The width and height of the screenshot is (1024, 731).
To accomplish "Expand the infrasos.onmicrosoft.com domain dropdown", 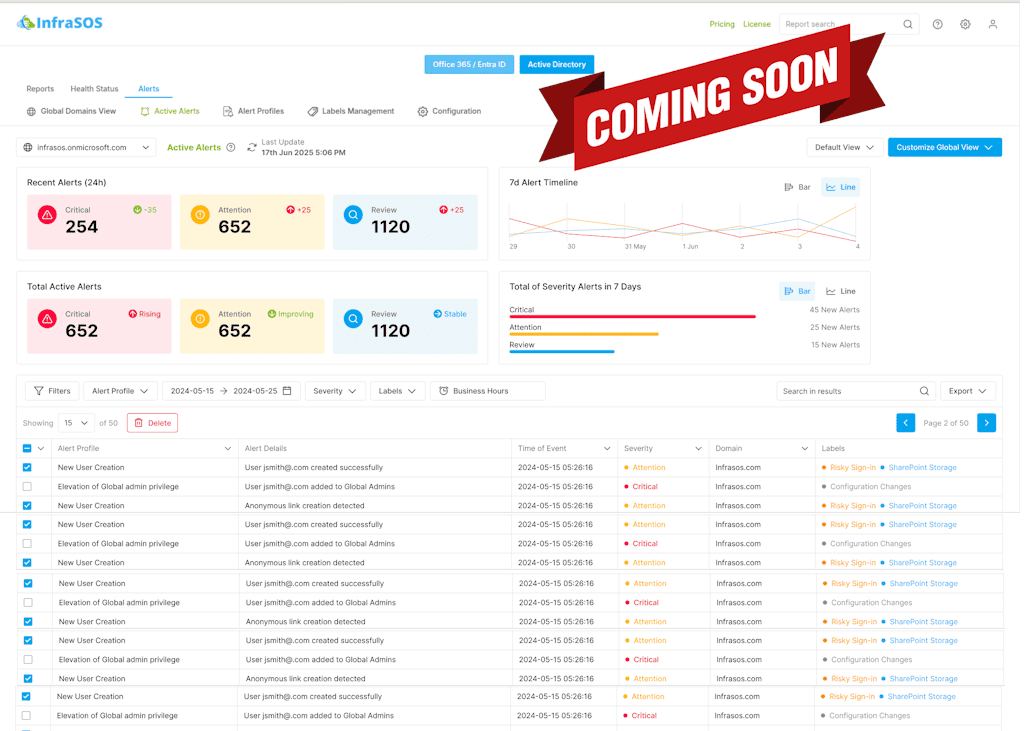I will coord(86,148).
